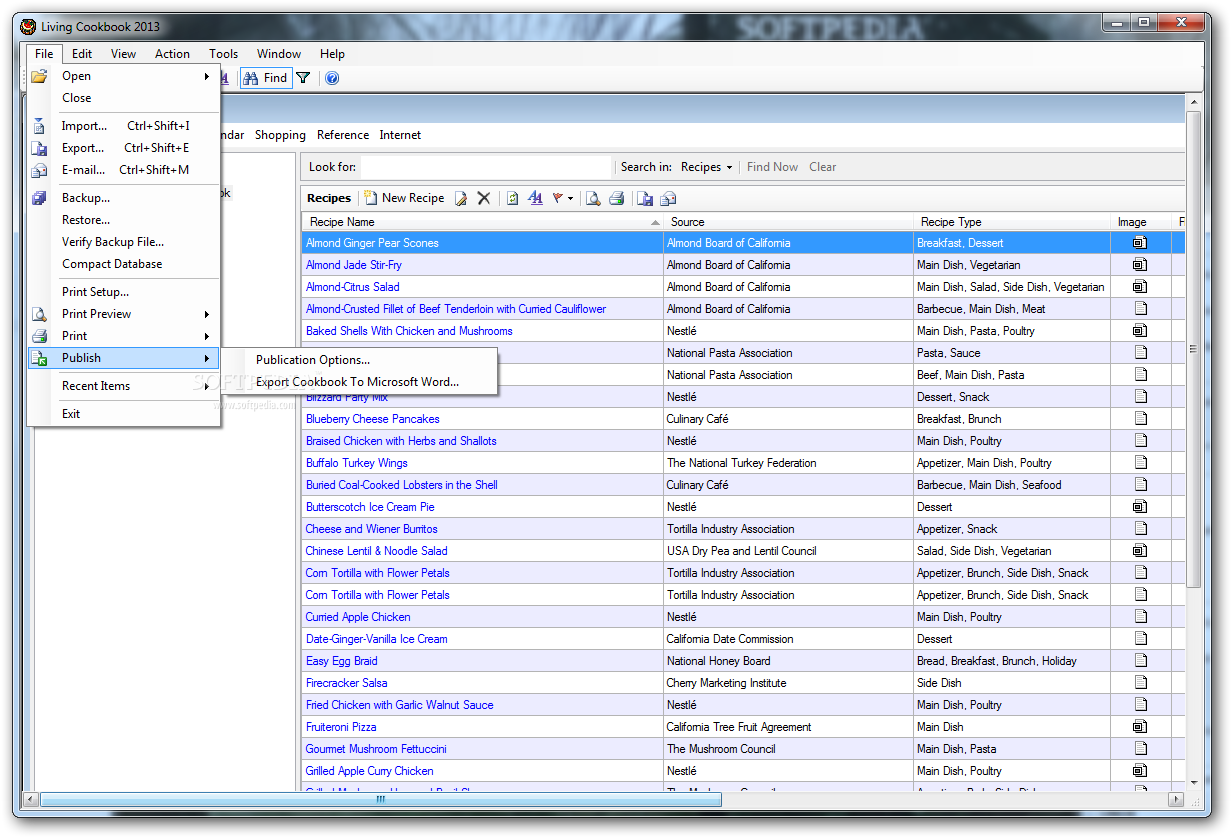Click the print preview magnifier icon in Recipes toolbar

pos(593,198)
